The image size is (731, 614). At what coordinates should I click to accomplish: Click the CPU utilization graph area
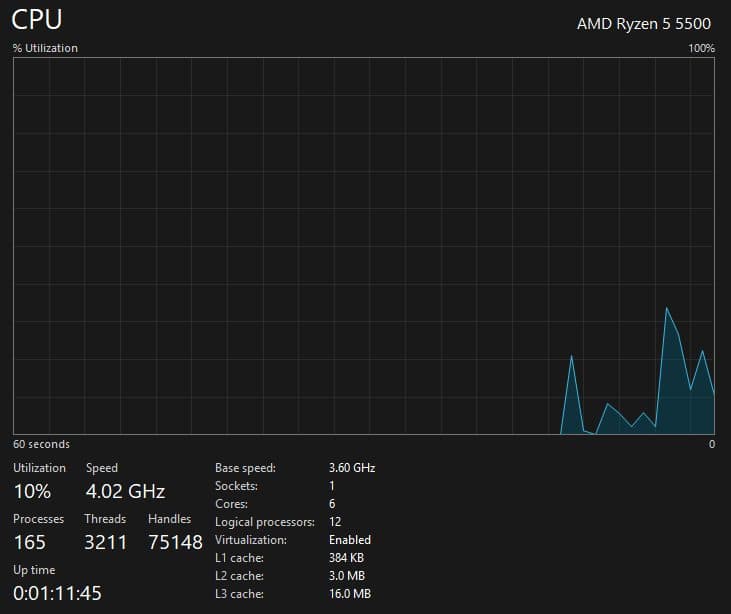pyautogui.click(x=364, y=246)
